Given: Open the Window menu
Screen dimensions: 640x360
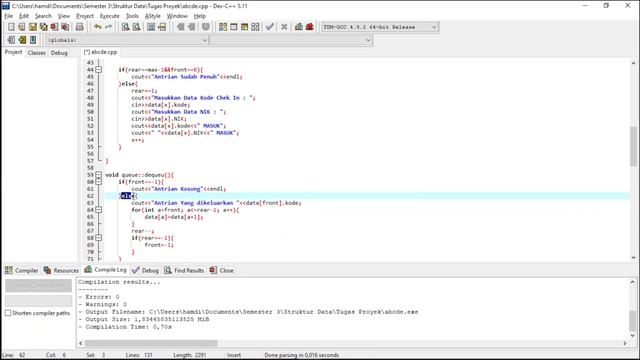Looking at the screenshot, I should pyautogui.click(x=177, y=16).
